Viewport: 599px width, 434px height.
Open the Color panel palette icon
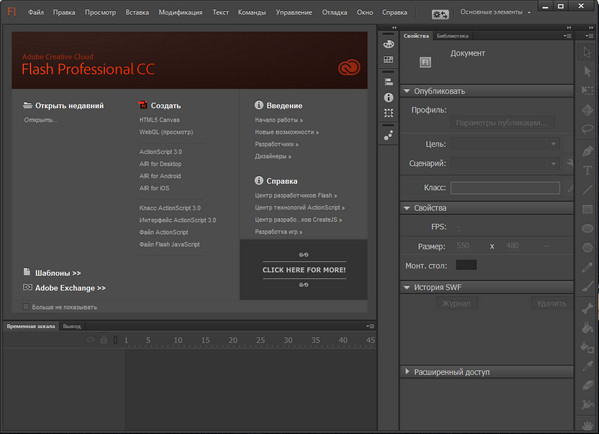388,44
